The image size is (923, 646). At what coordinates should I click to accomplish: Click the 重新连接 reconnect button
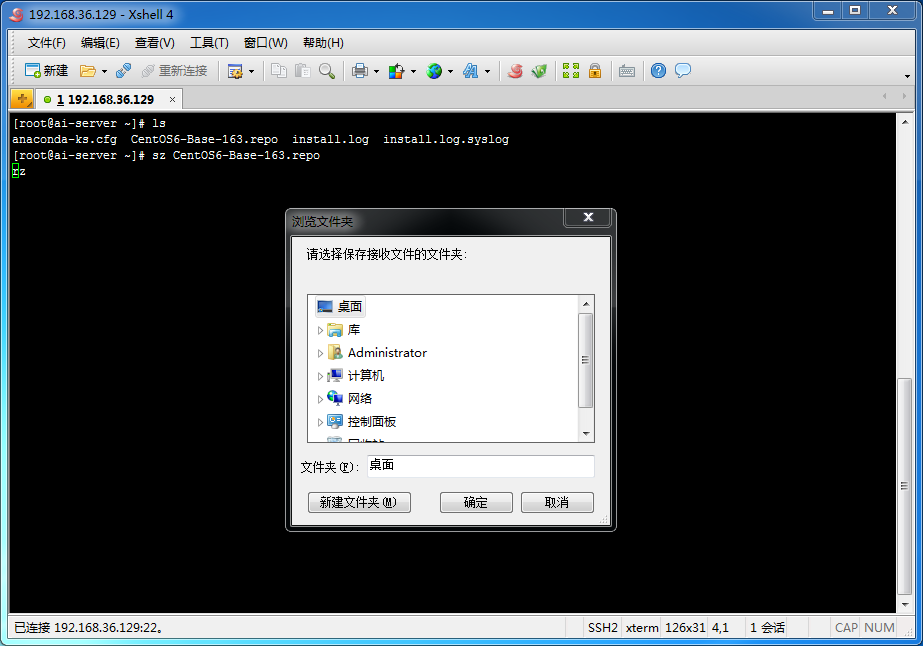174,71
